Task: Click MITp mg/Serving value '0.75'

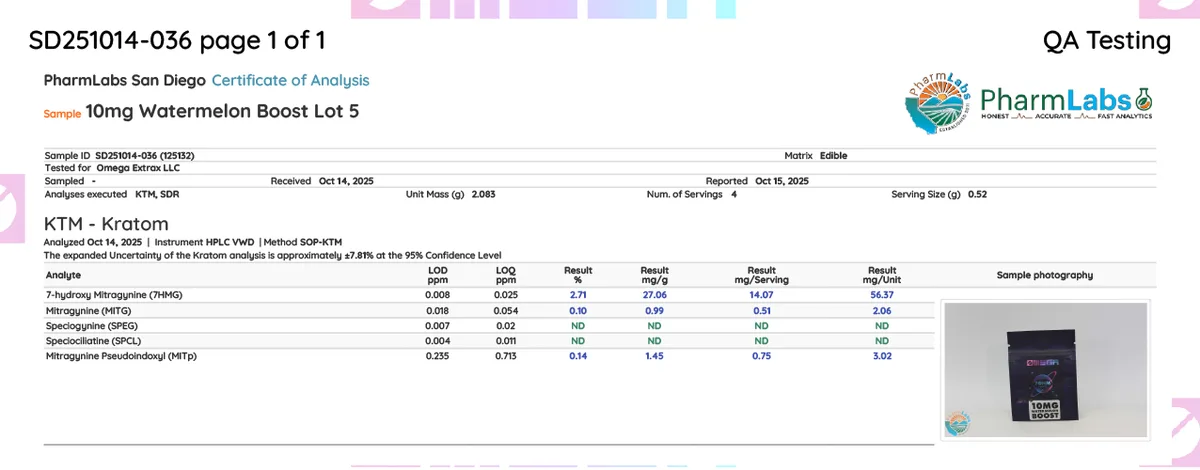Action: (x=761, y=356)
